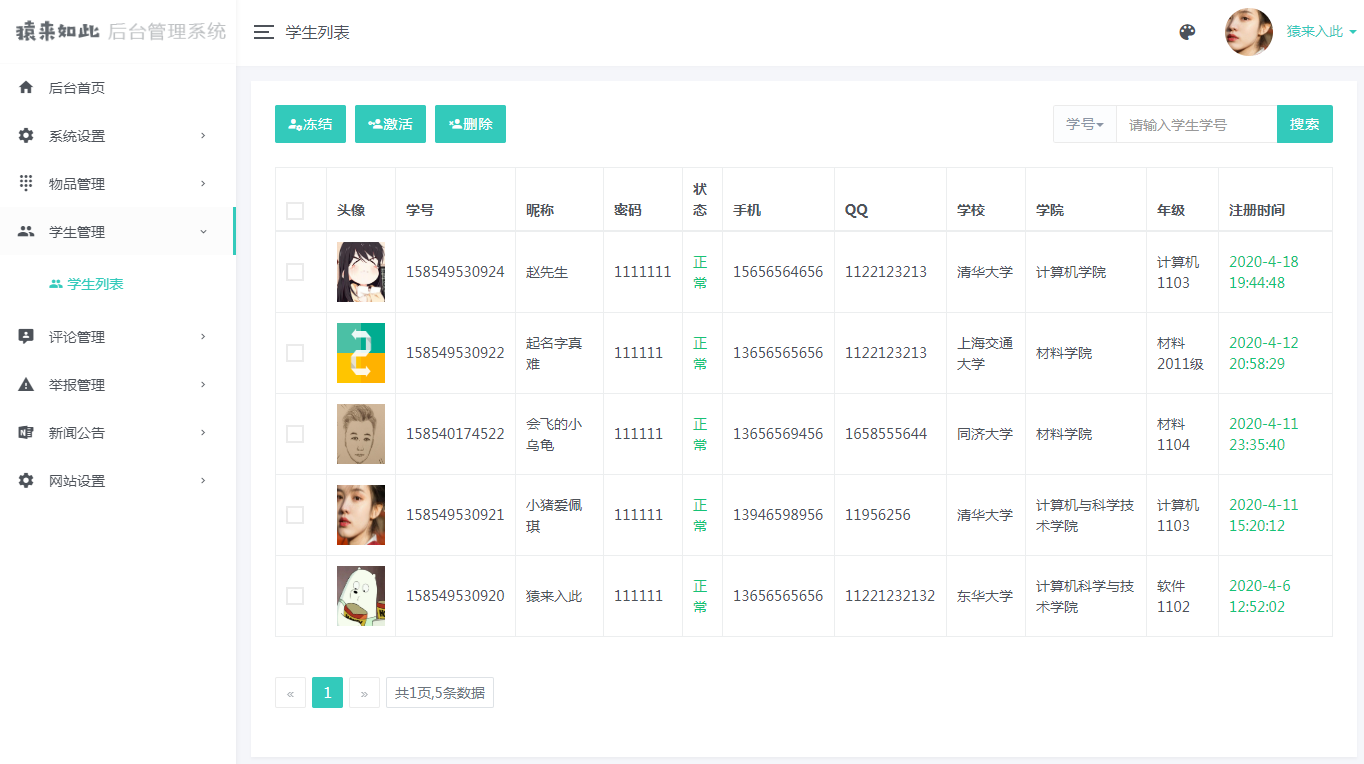Click the gear icon beside 系统设置

coord(26,136)
